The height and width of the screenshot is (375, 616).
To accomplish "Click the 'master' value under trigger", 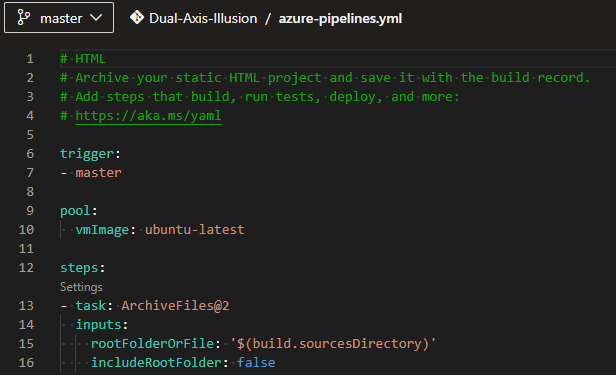I will point(98,173).
